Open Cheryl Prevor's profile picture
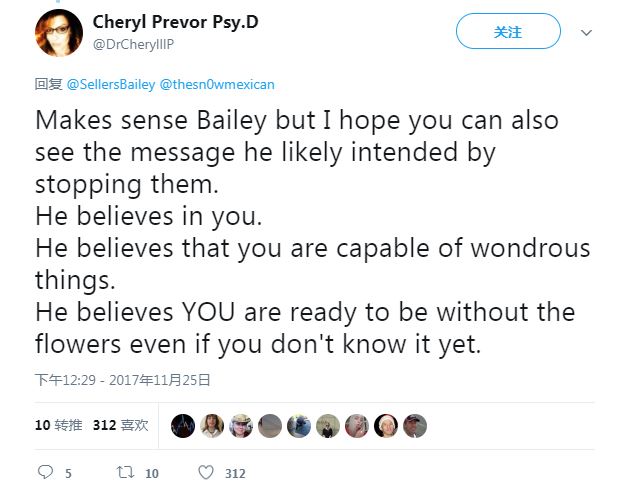The image size is (618, 502). (58, 32)
